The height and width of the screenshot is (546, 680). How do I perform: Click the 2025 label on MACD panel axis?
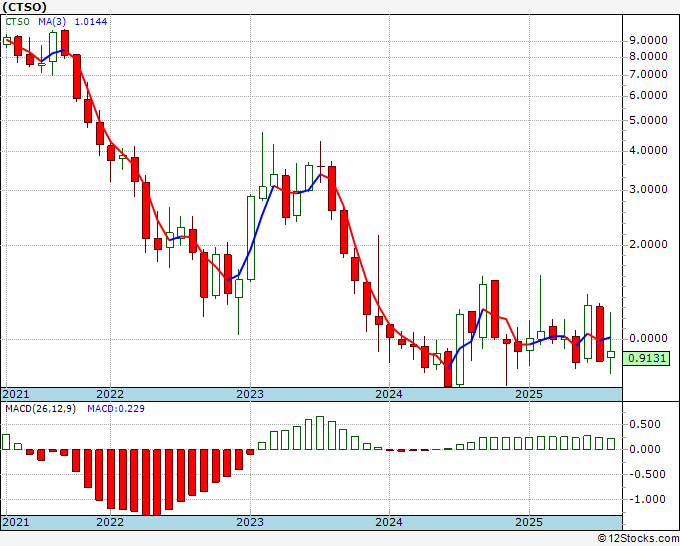[x=529, y=522]
